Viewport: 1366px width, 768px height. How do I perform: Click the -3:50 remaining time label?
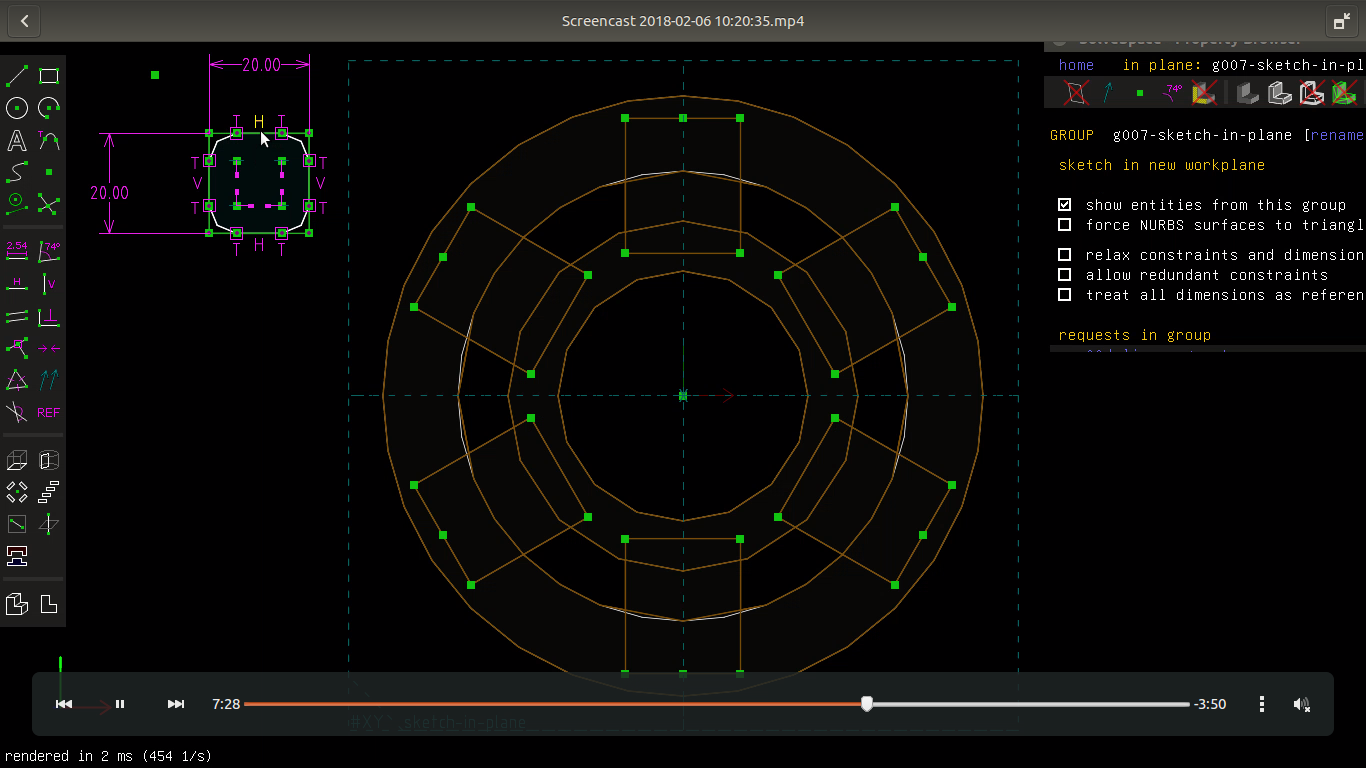click(x=1210, y=704)
